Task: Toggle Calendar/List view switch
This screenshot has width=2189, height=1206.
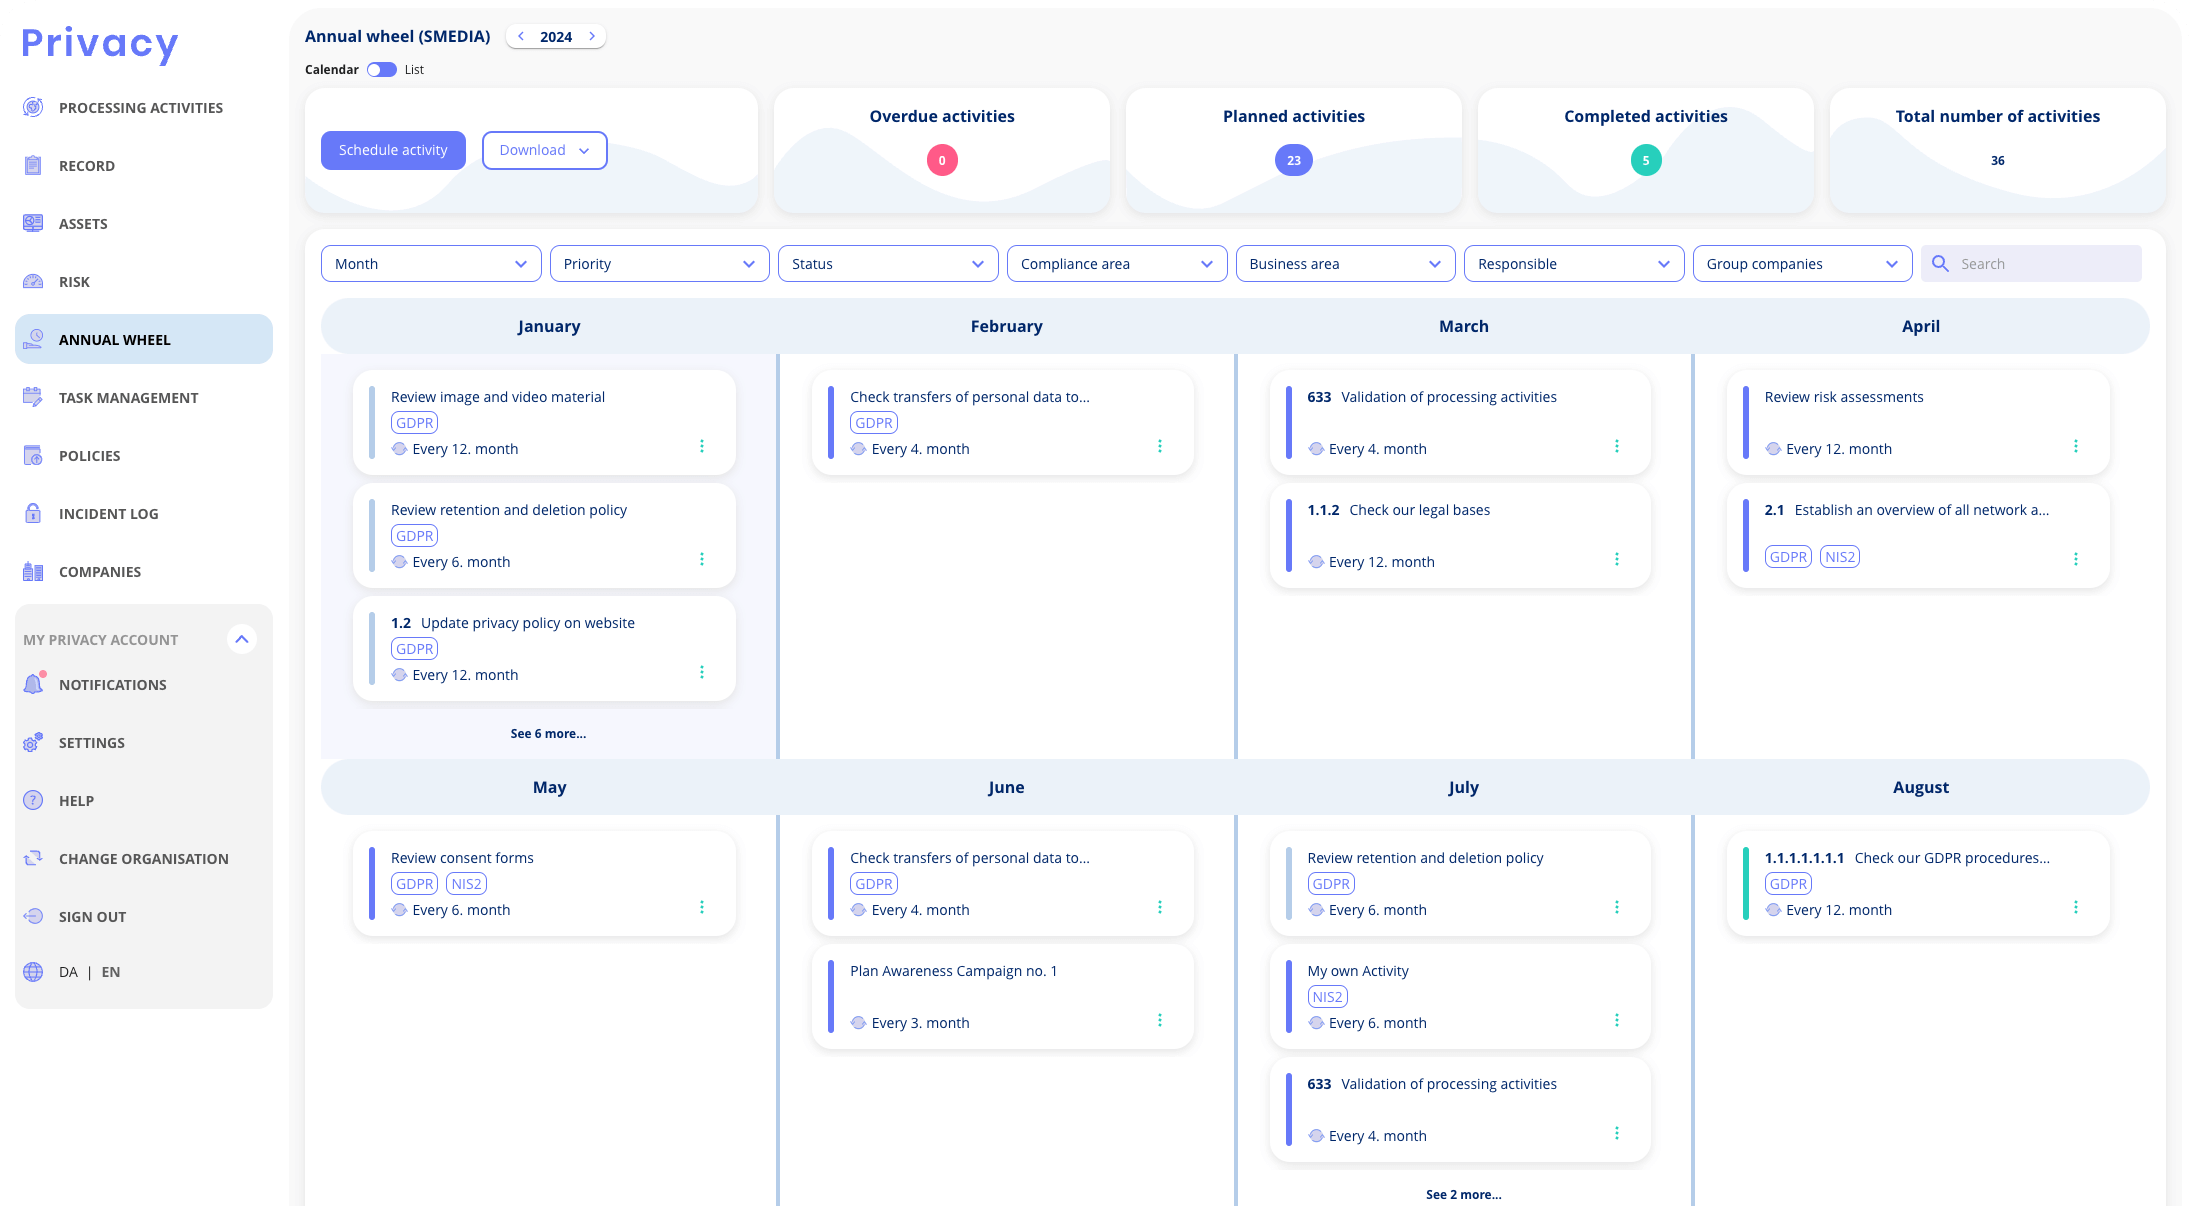Action: pos(381,69)
